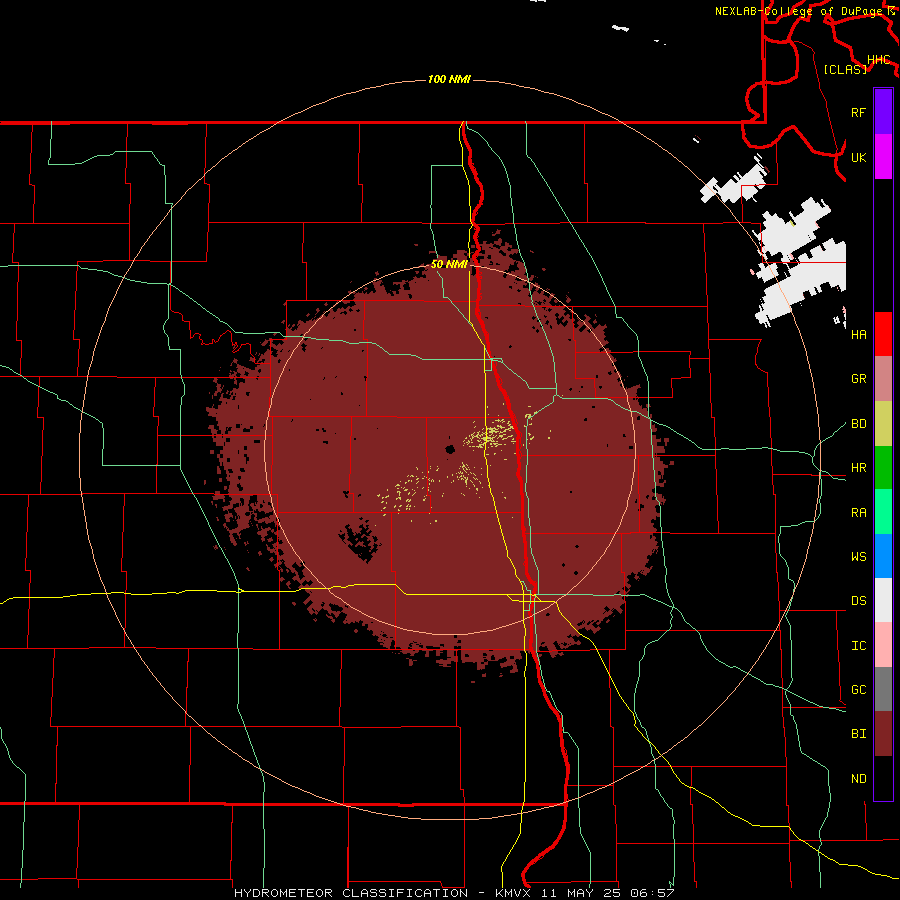The height and width of the screenshot is (900, 900).
Task: Click the HHC product label
Action: point(878,60)
